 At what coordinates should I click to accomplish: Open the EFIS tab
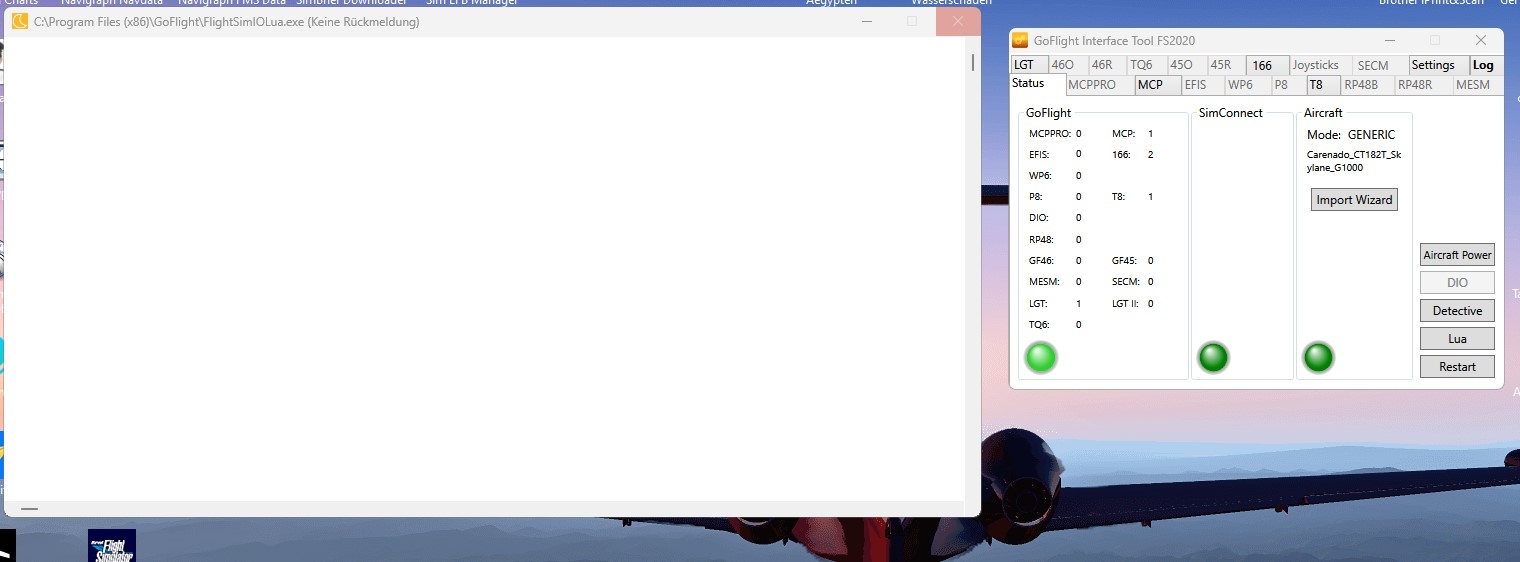coord(1201,85)
